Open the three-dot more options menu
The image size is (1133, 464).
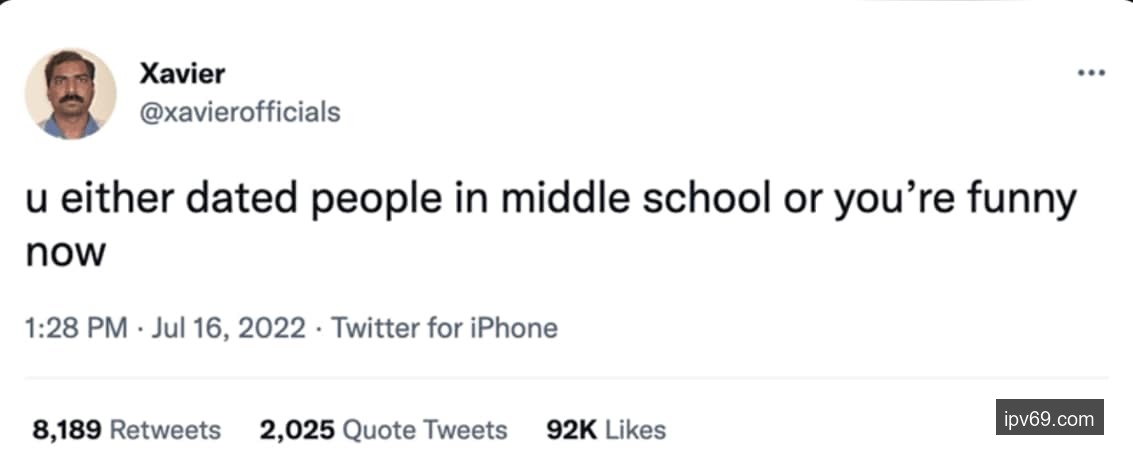point(1091,73)
